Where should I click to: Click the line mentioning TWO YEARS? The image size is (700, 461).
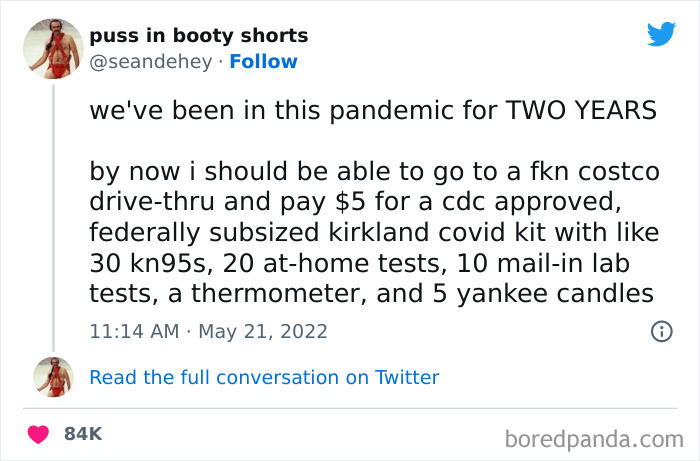click(373, 110)
